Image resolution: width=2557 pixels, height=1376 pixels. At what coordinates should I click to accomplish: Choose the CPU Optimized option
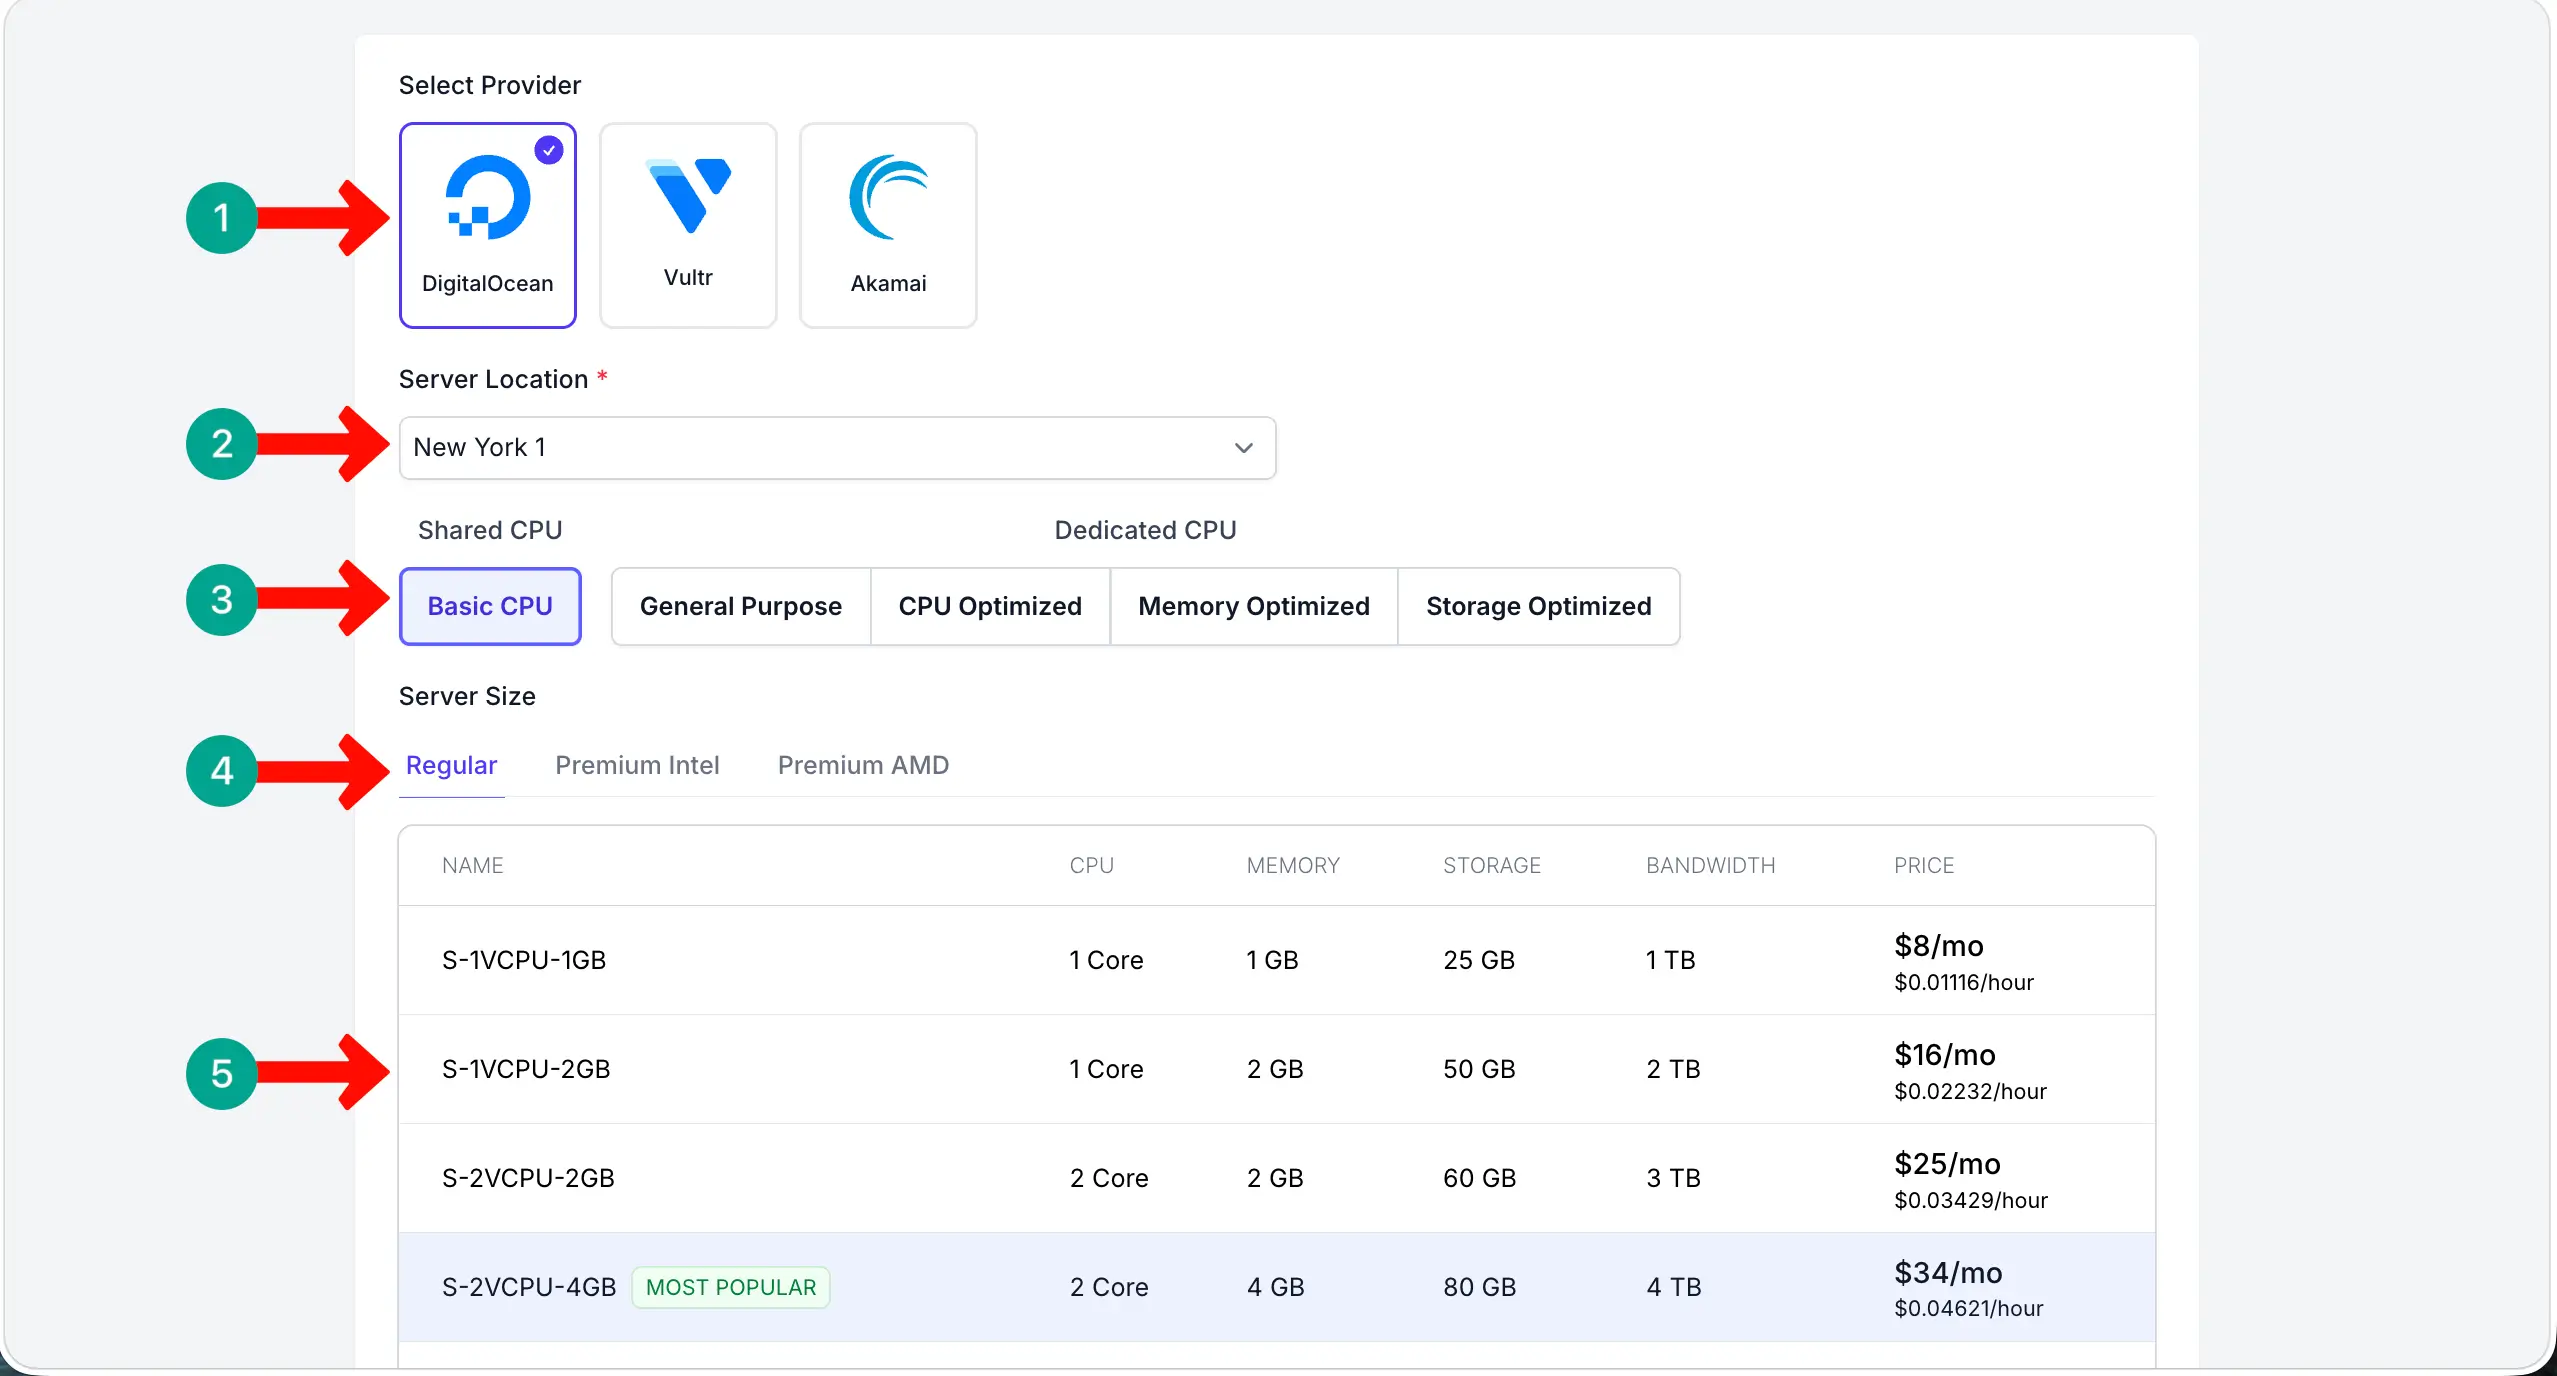(990, 606)
